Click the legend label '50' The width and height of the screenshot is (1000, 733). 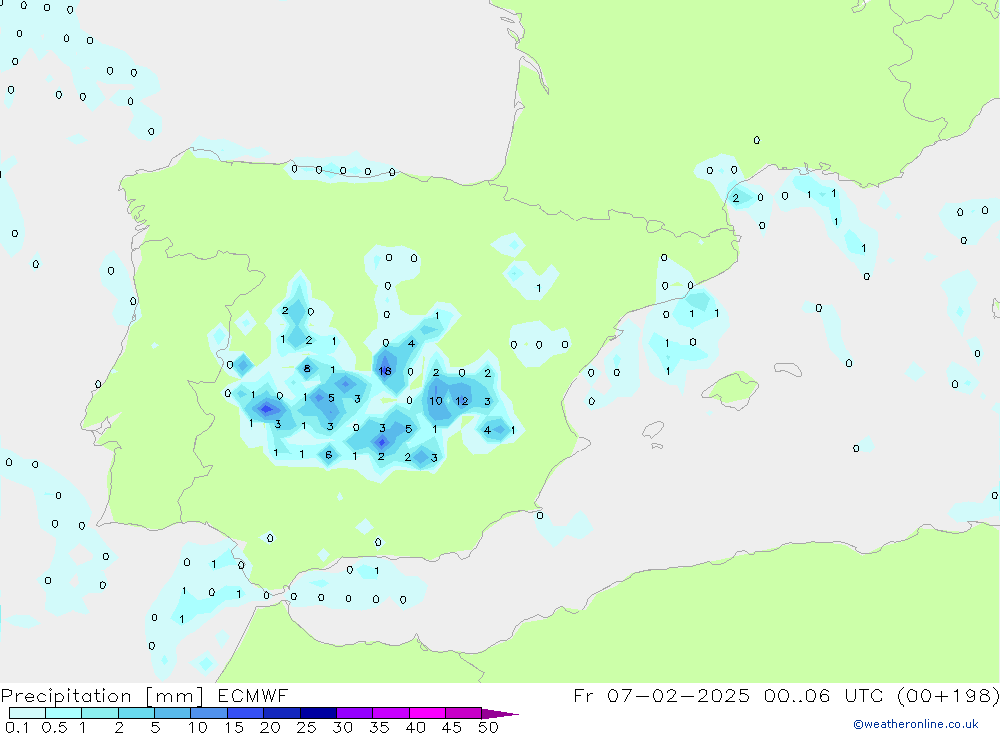tap(488, 727)
